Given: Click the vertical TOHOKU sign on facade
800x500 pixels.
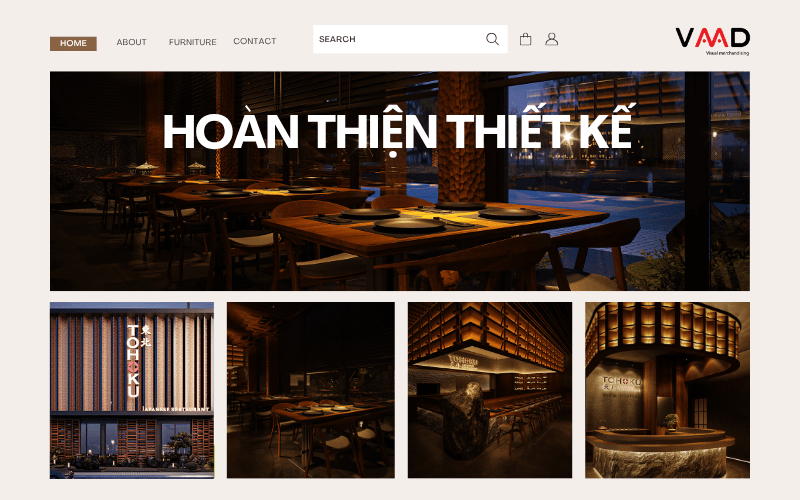Looking at the screenshot, I should (x=134, y=361).
